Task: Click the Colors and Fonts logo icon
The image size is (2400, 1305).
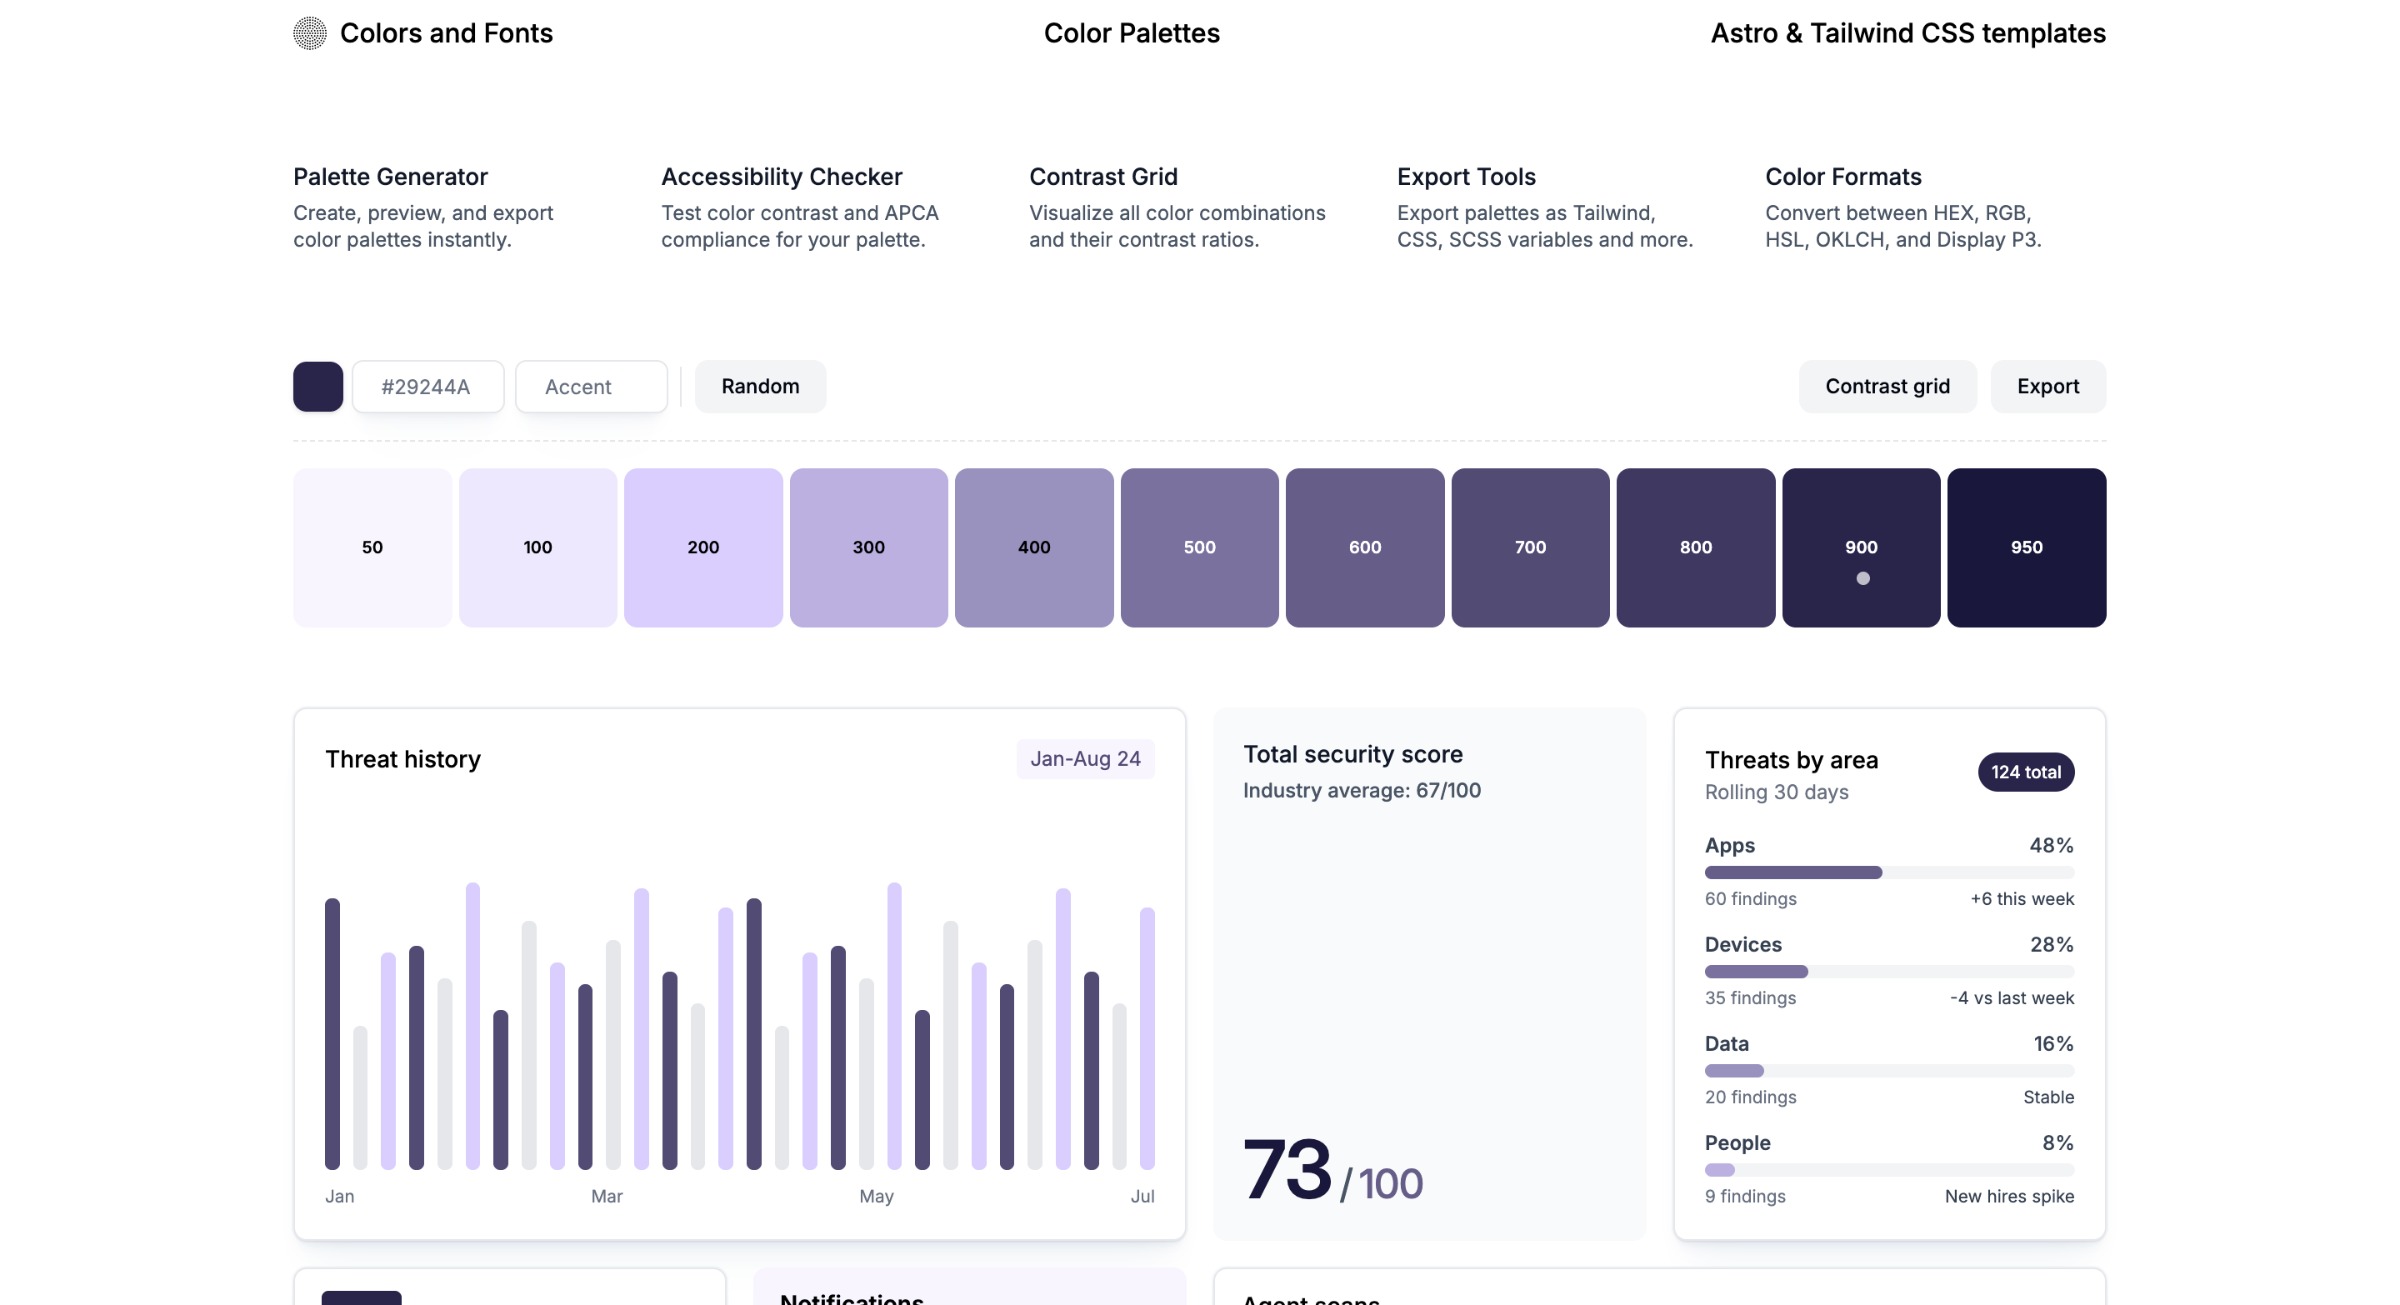Action: click(x=311, y=33)
